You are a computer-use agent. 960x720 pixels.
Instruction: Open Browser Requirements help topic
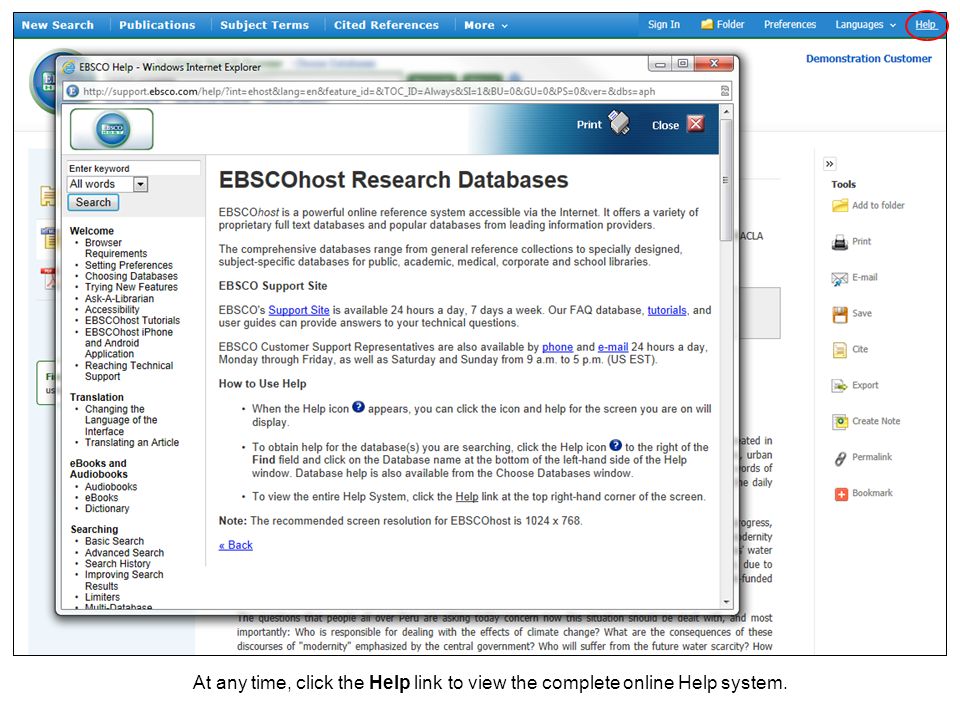pos(116,248)
